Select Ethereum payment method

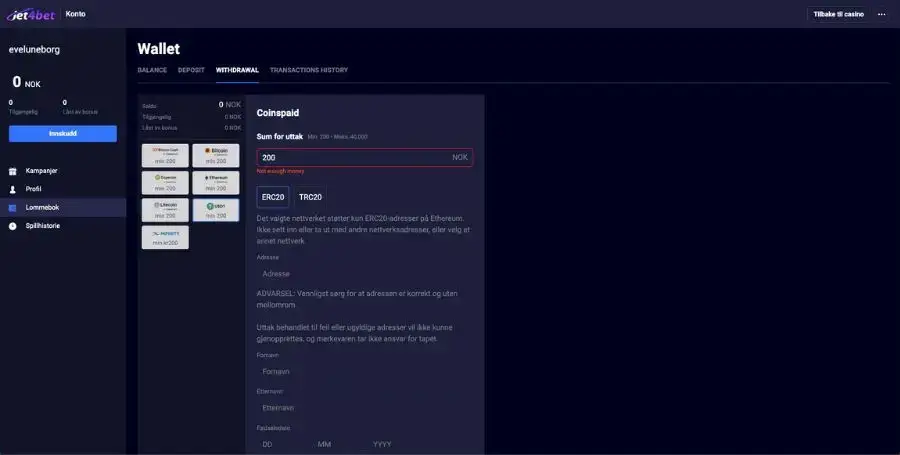[x=216, y=182]
